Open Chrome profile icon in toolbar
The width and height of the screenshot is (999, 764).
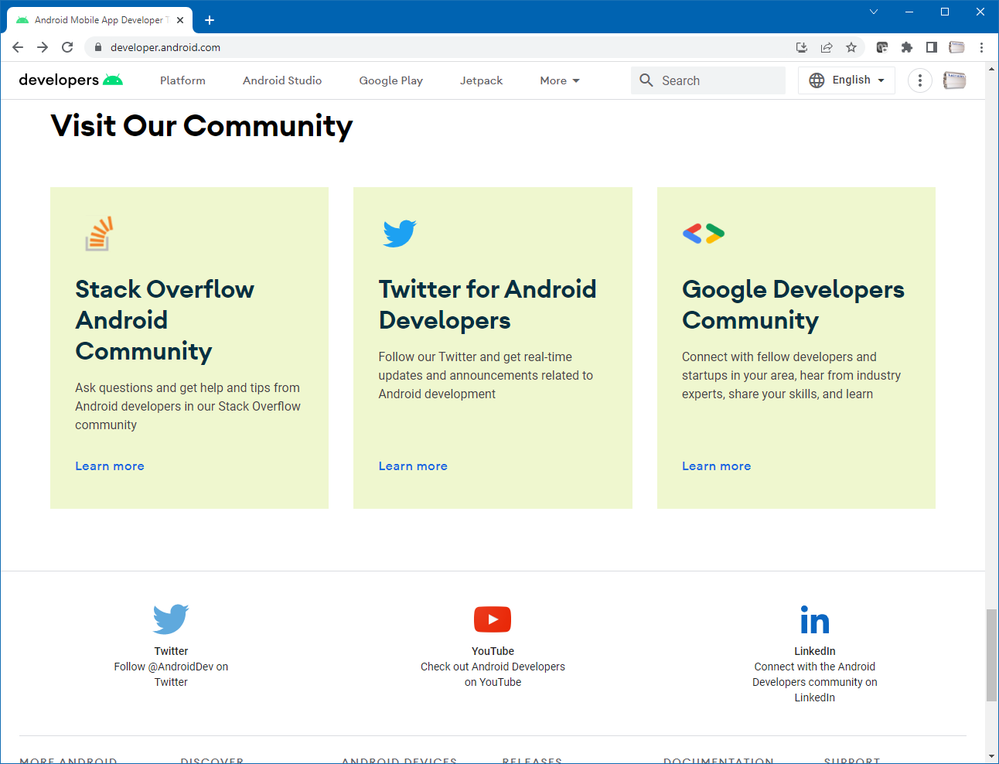click(x=956, y=47)
